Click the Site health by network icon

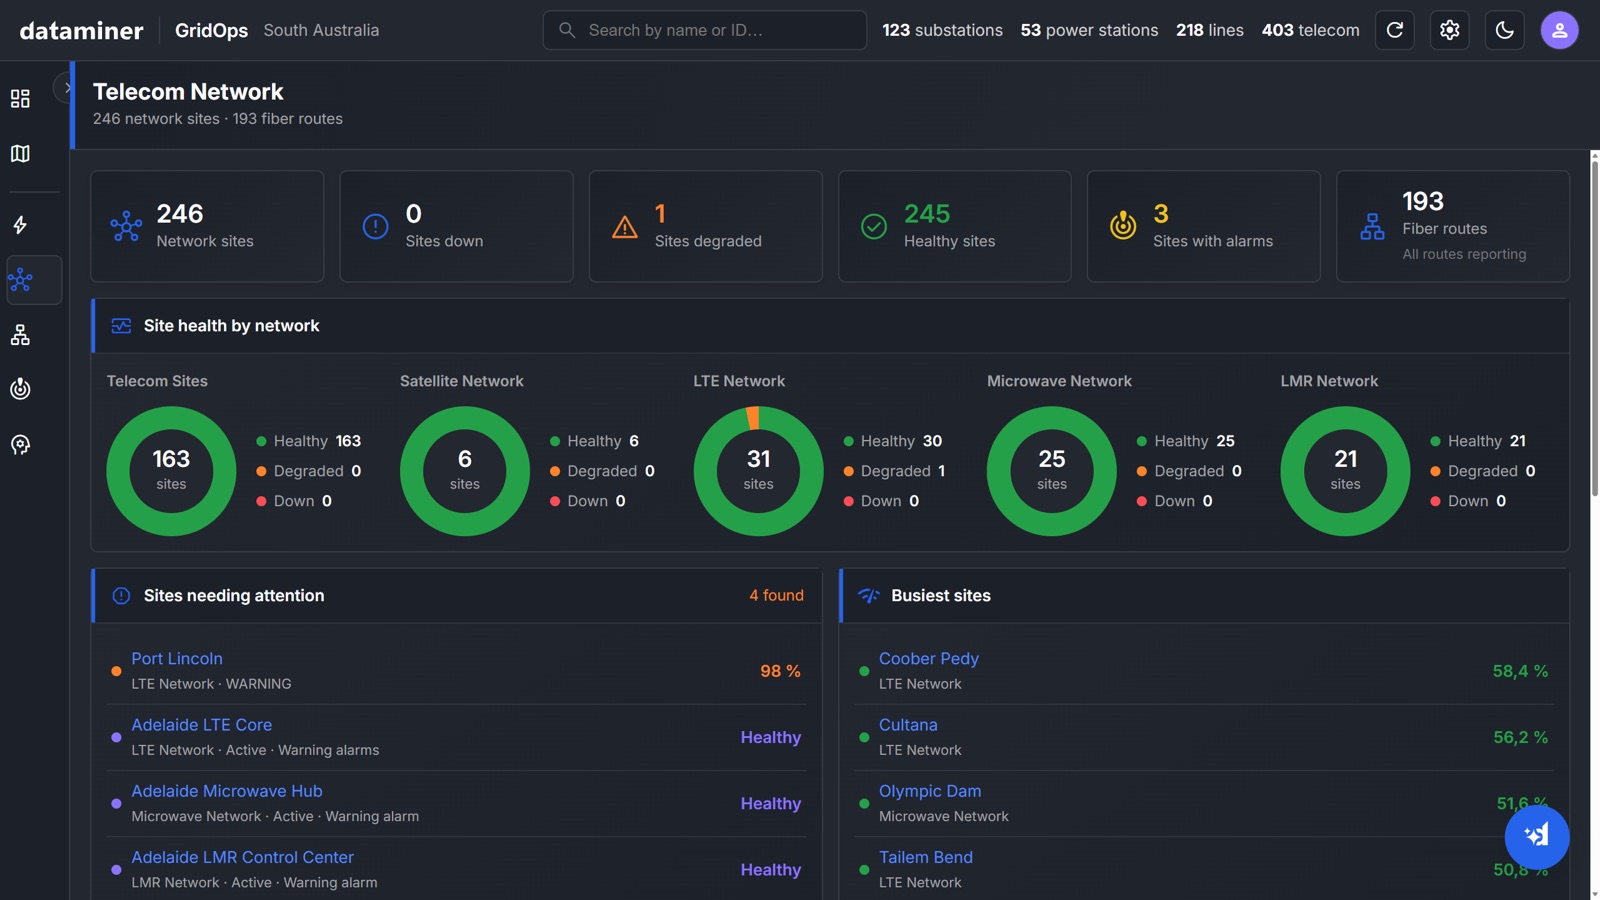point(121,326)
